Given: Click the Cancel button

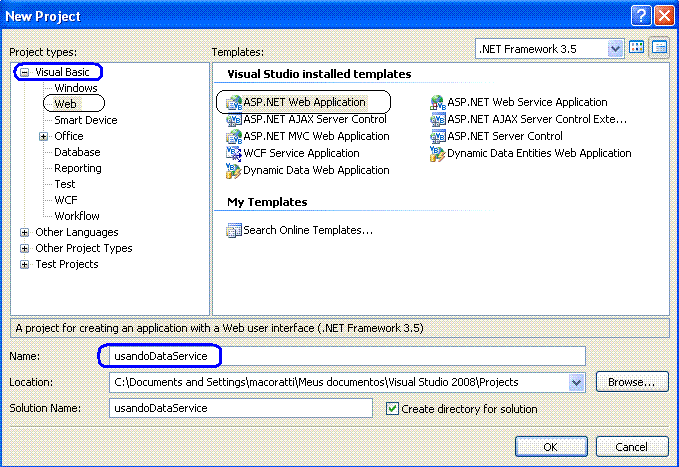Looking at the screenshot, I should [632, 447].
